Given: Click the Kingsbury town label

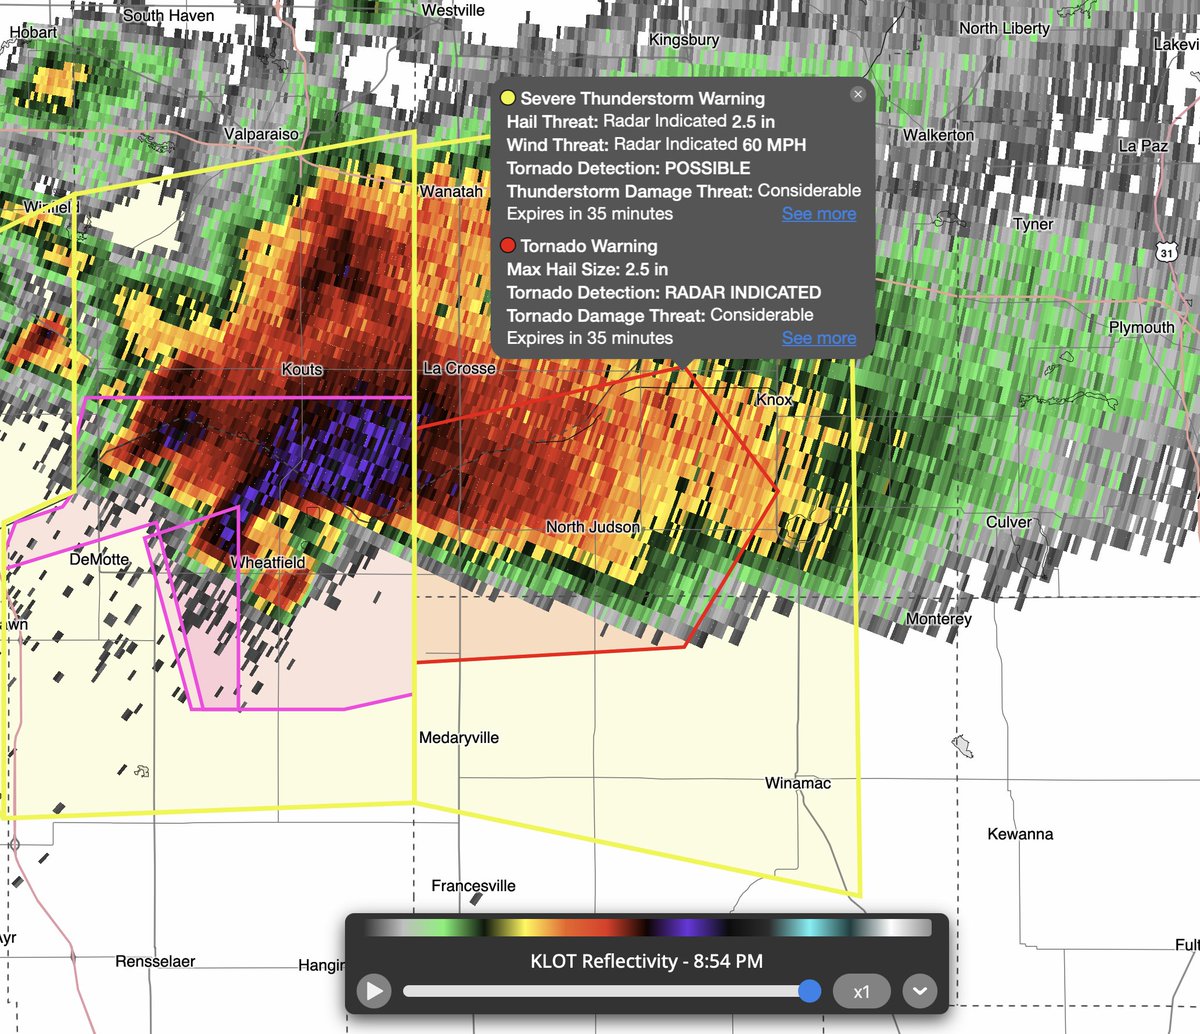Looking at the screenshot, I should 684,40.
